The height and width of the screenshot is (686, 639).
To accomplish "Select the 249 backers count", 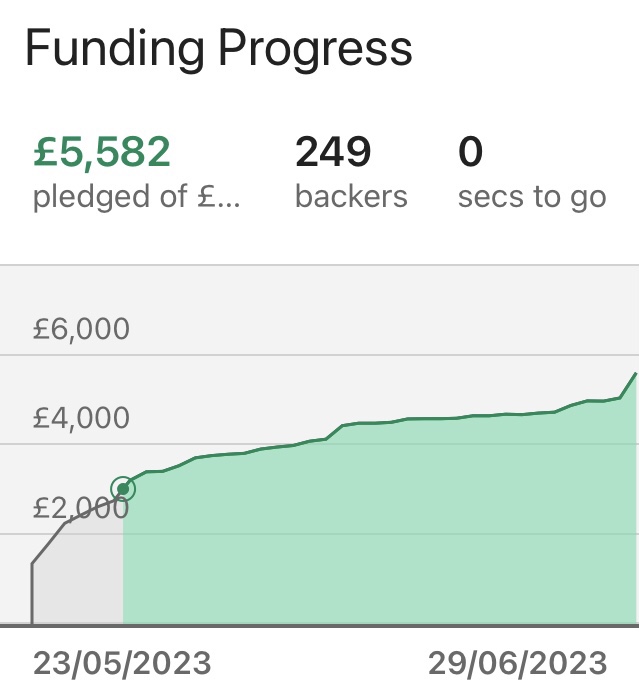I will point(333,152).
